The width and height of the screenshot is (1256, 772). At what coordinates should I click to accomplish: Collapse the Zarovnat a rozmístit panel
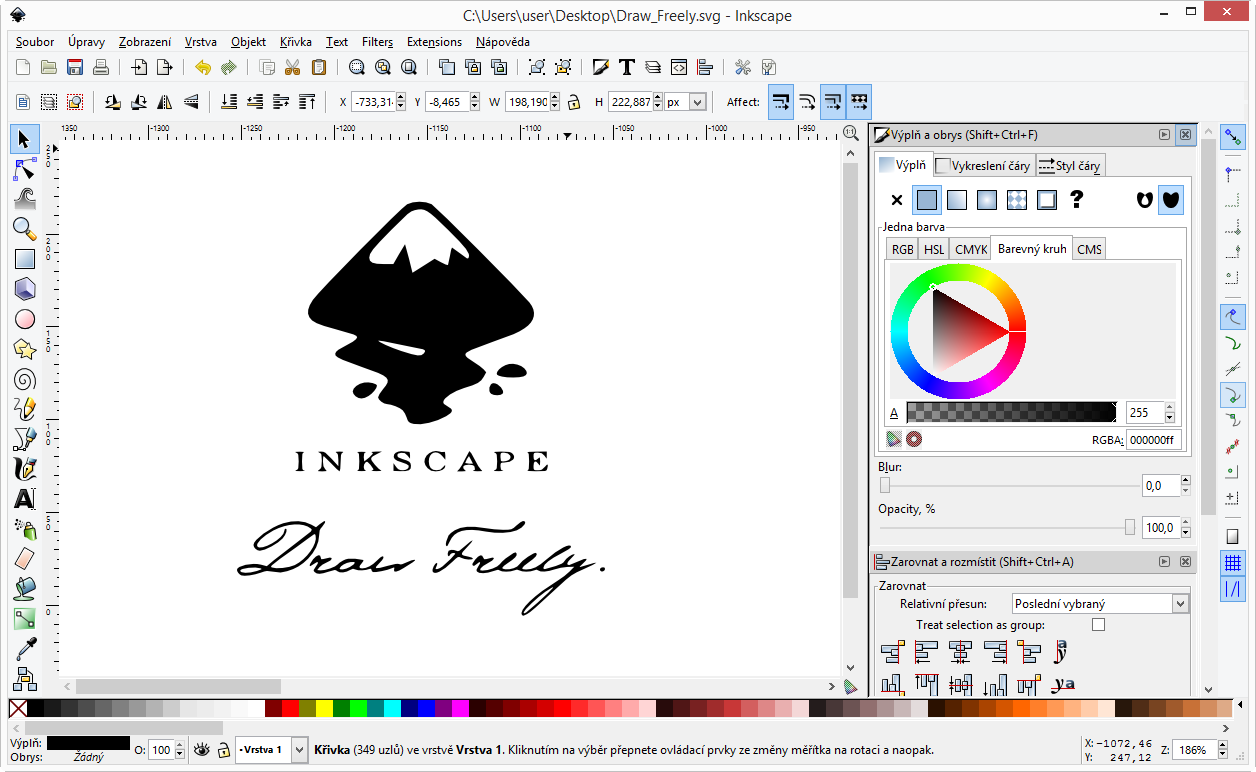[1164, 562]
